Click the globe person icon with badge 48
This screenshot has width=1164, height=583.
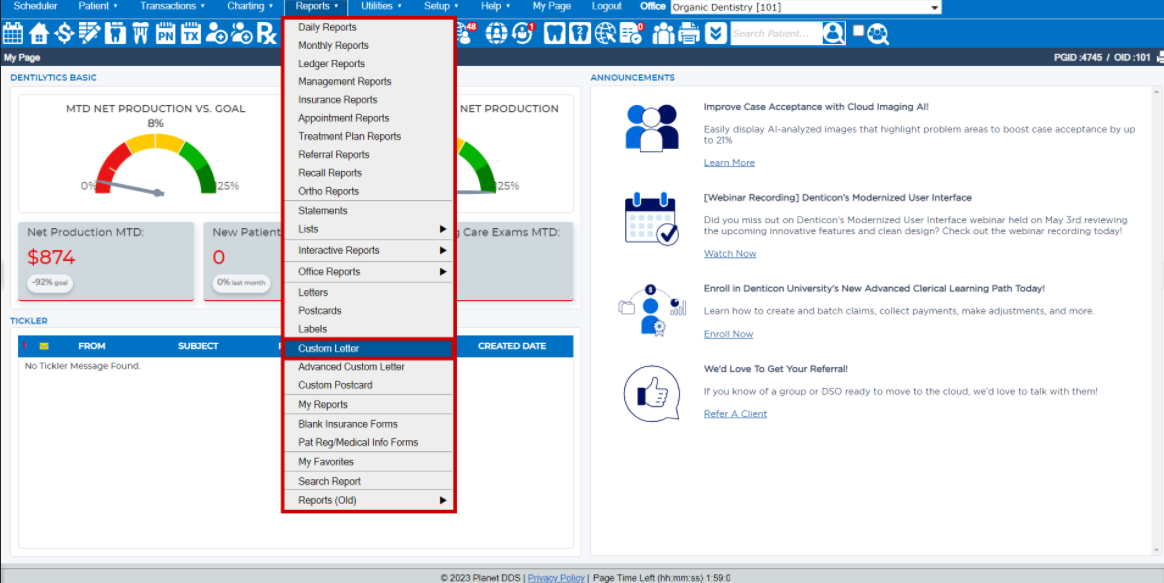point(466,33)
